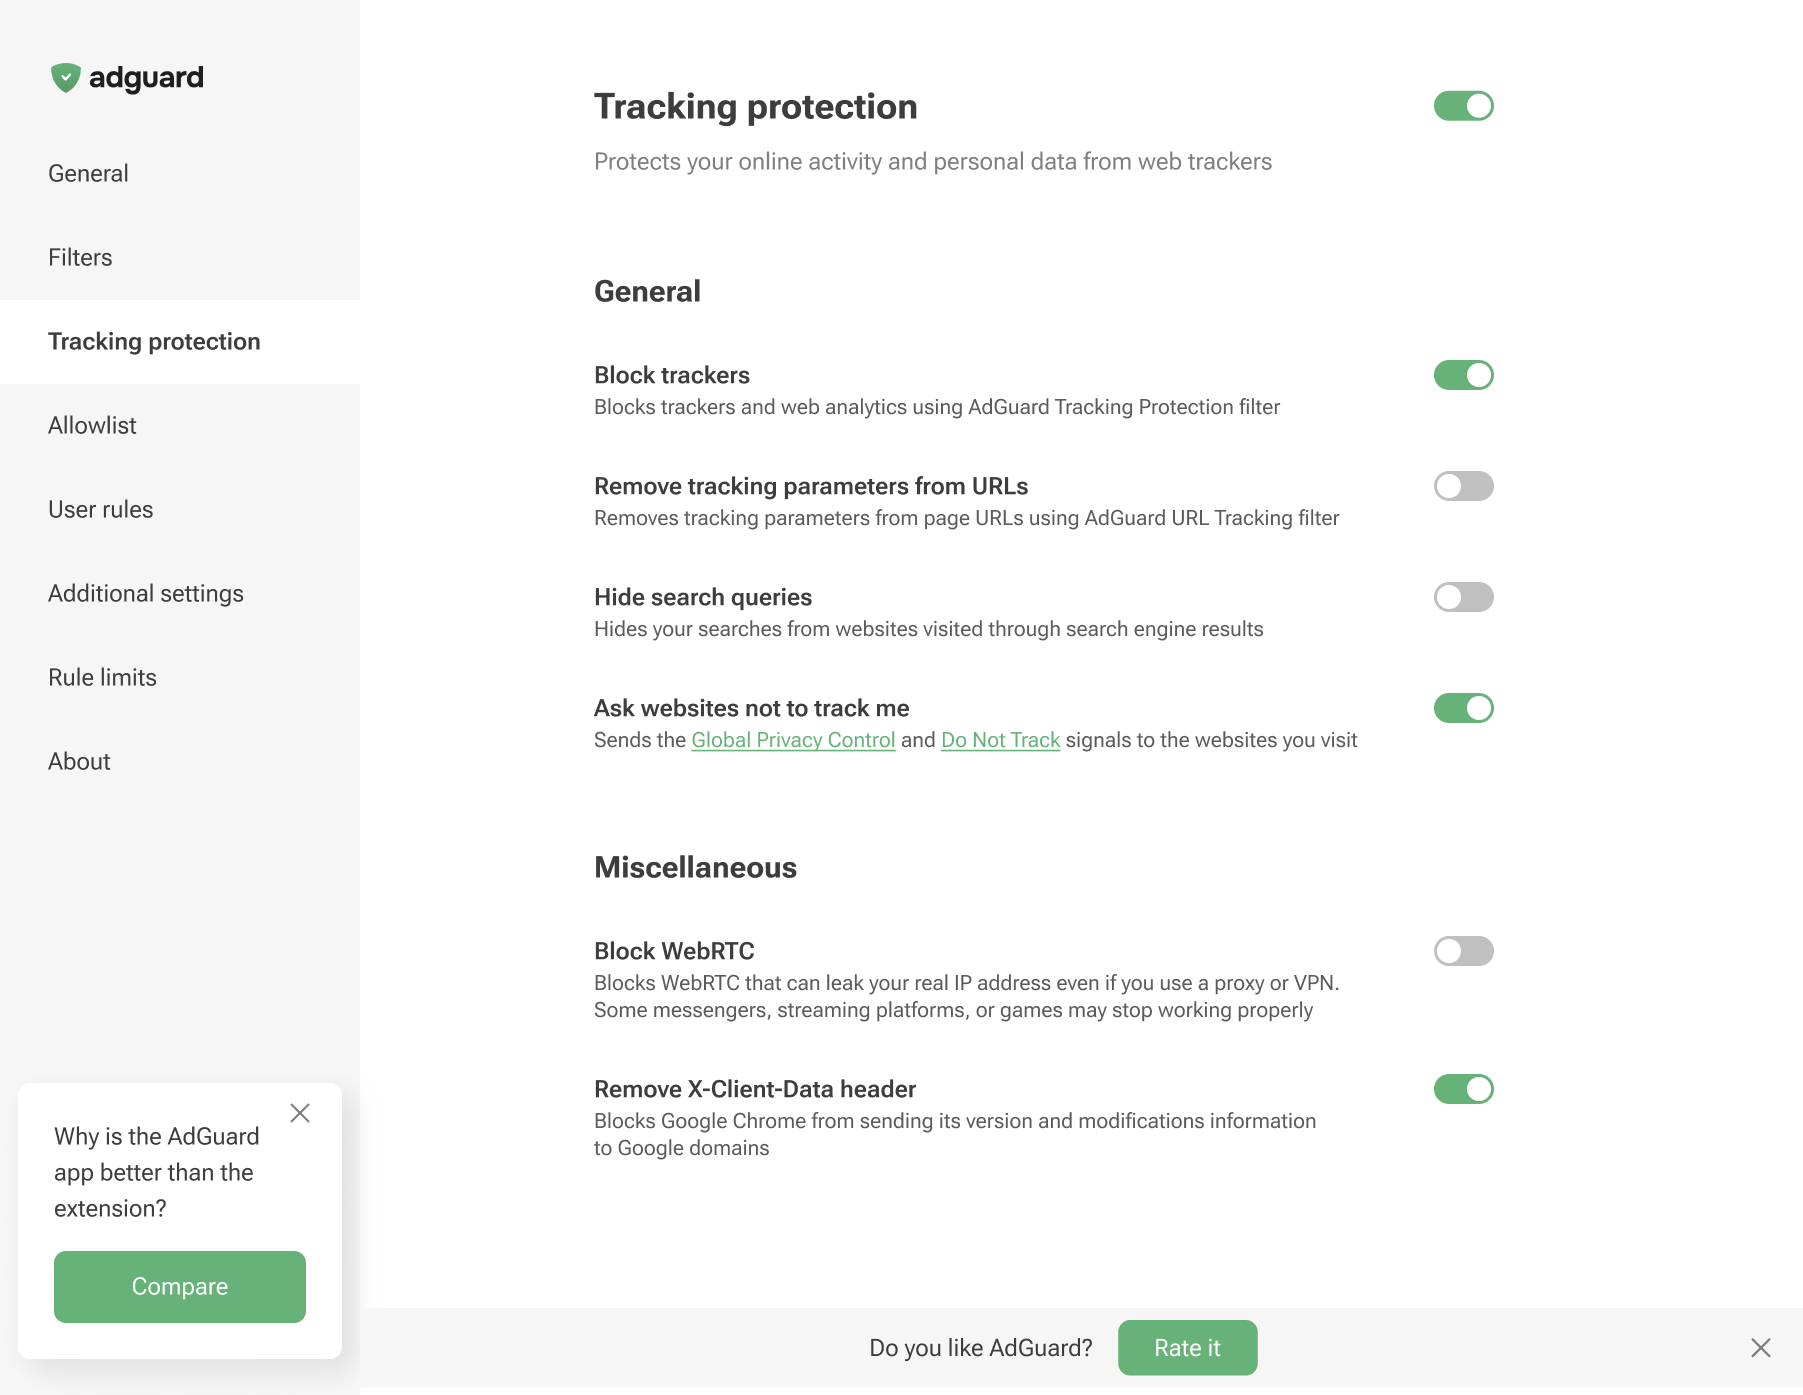Disable Ask websites not to track me
Image resolution: width=1803 pixels, height=1395 pixels.
1463,708
